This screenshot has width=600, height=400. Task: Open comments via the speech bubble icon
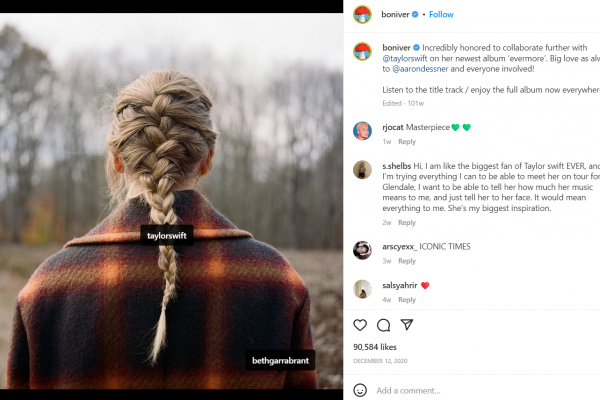383,325
